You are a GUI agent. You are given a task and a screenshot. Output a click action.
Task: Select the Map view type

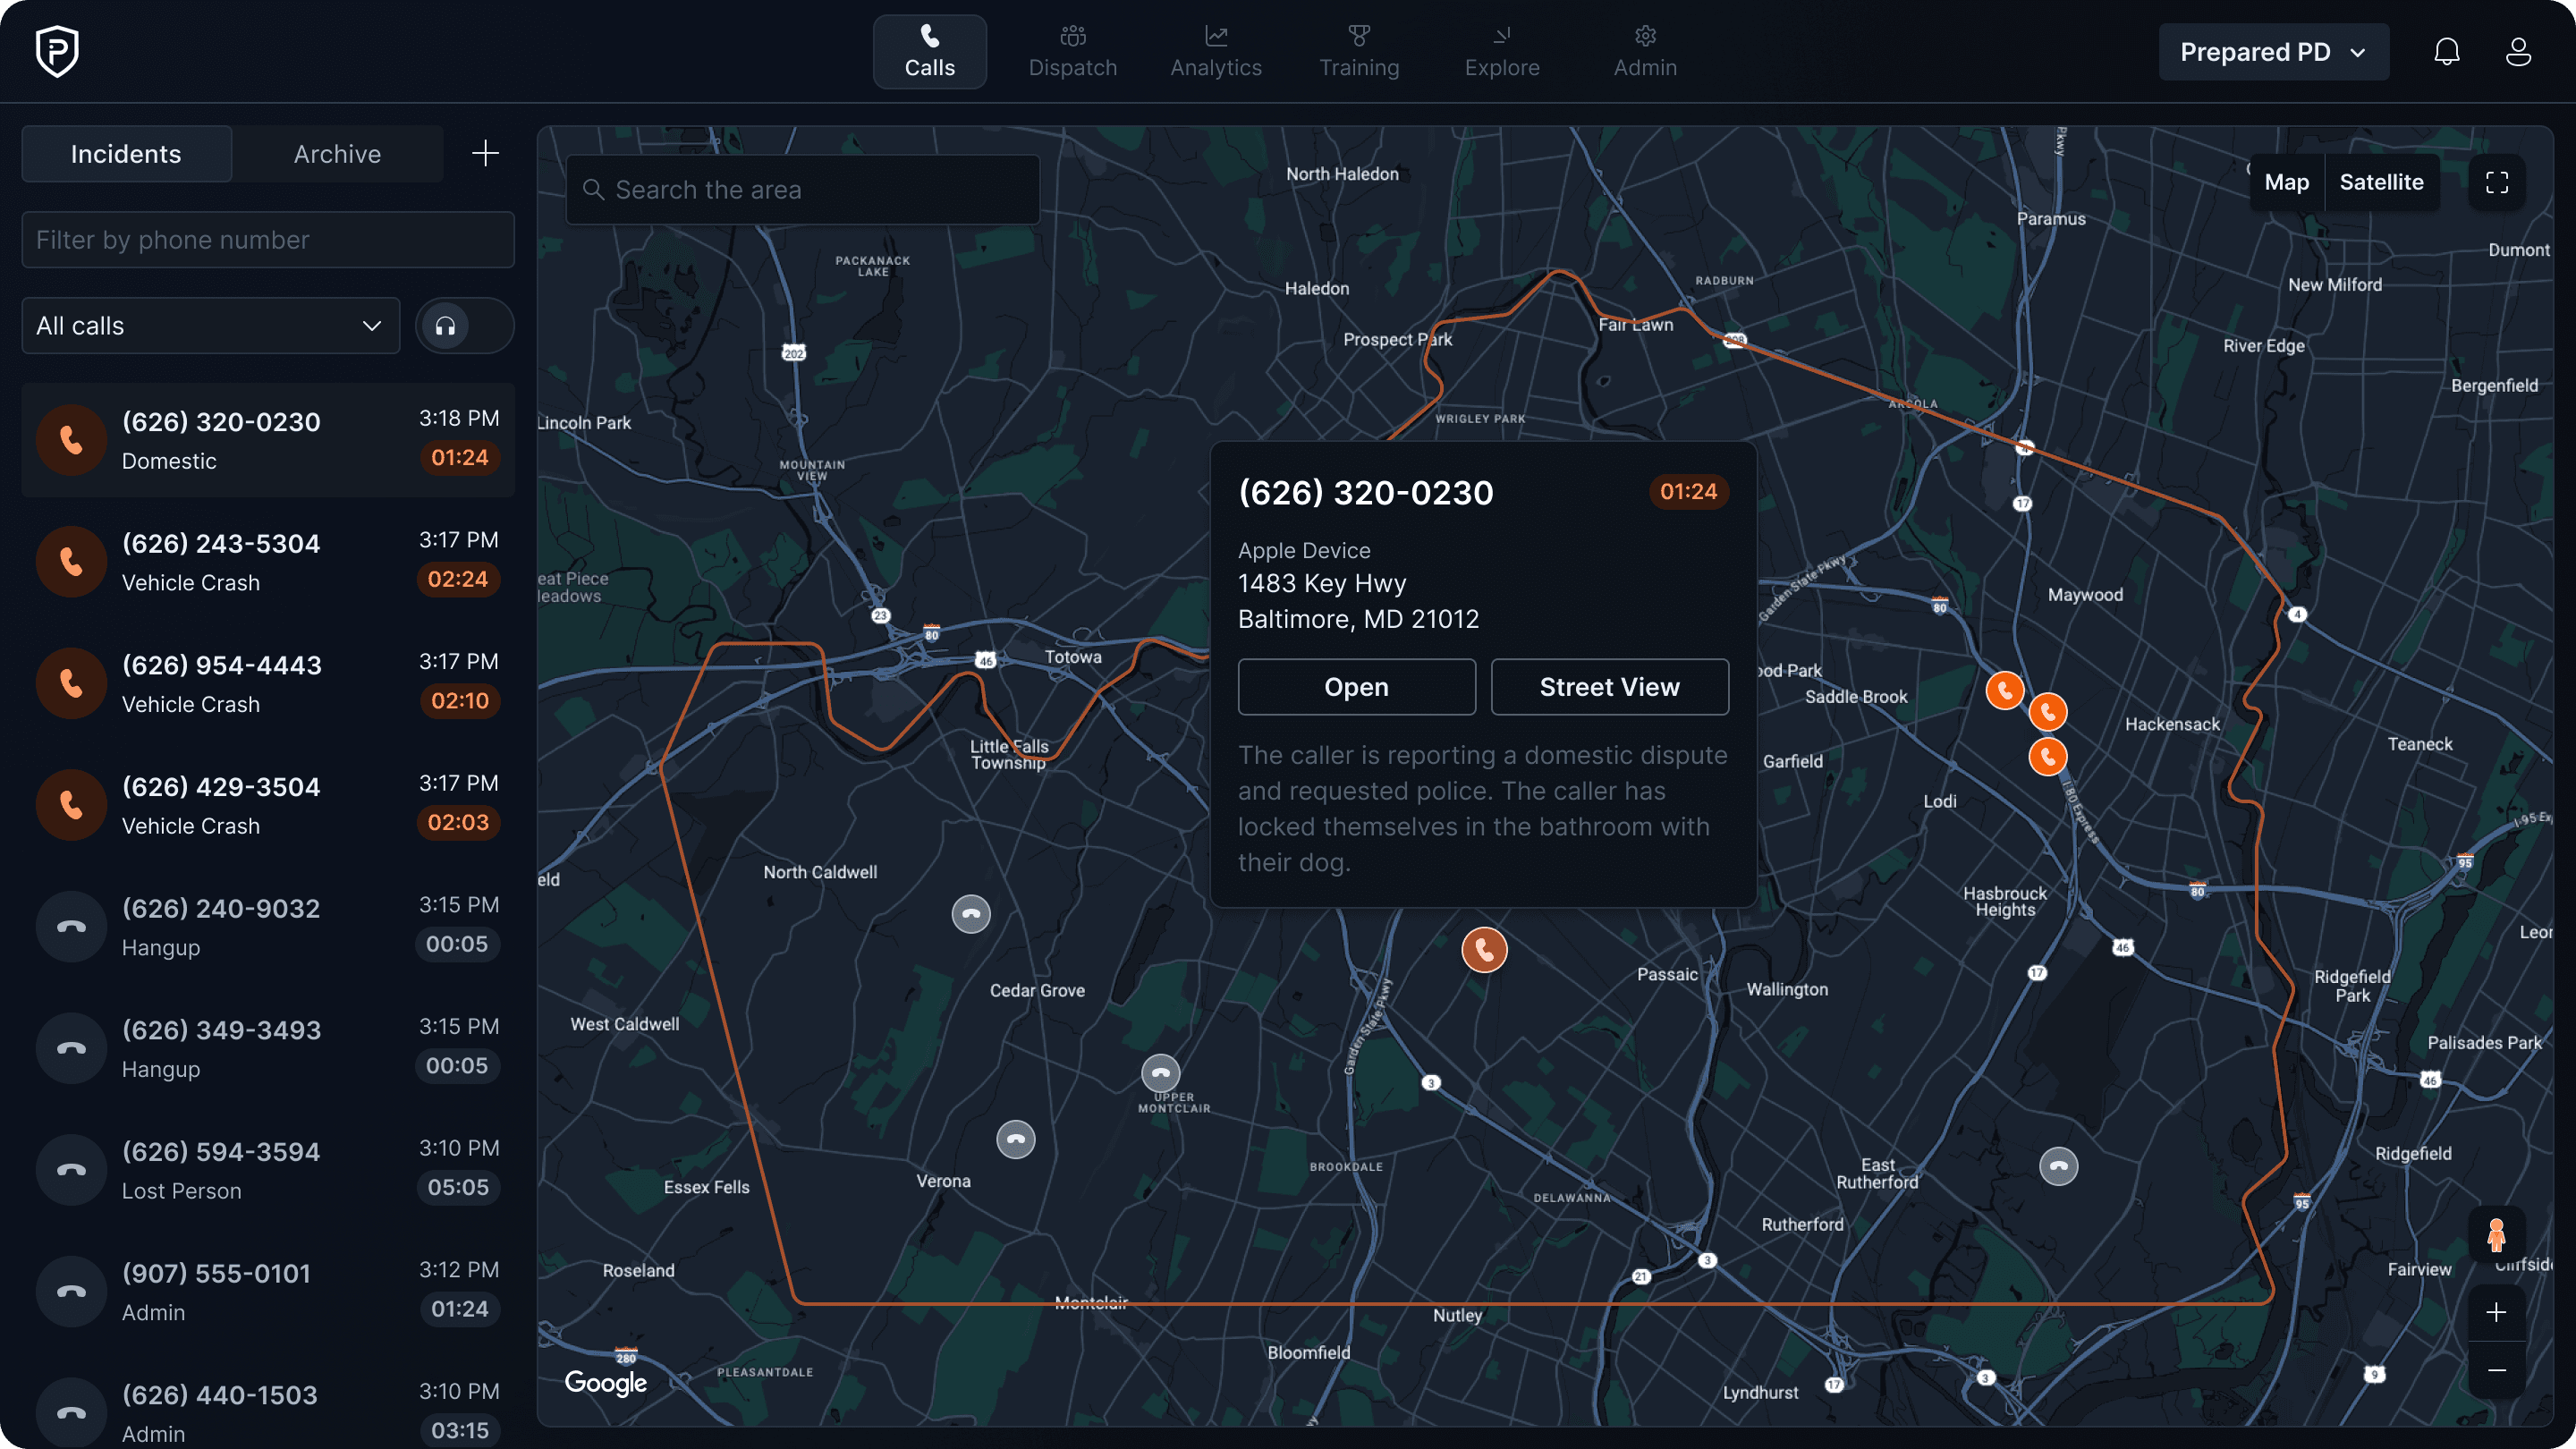(x=2286, y=183)
